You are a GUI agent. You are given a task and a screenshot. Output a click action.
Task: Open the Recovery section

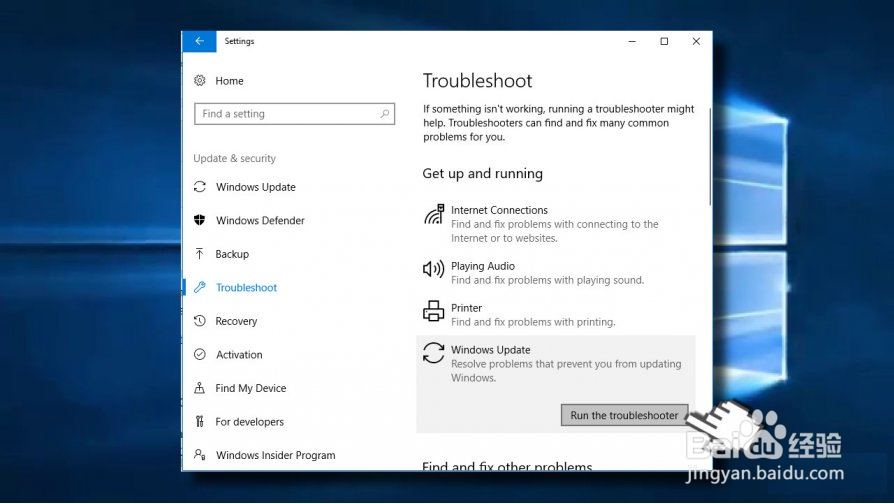(x=236, y=322)
